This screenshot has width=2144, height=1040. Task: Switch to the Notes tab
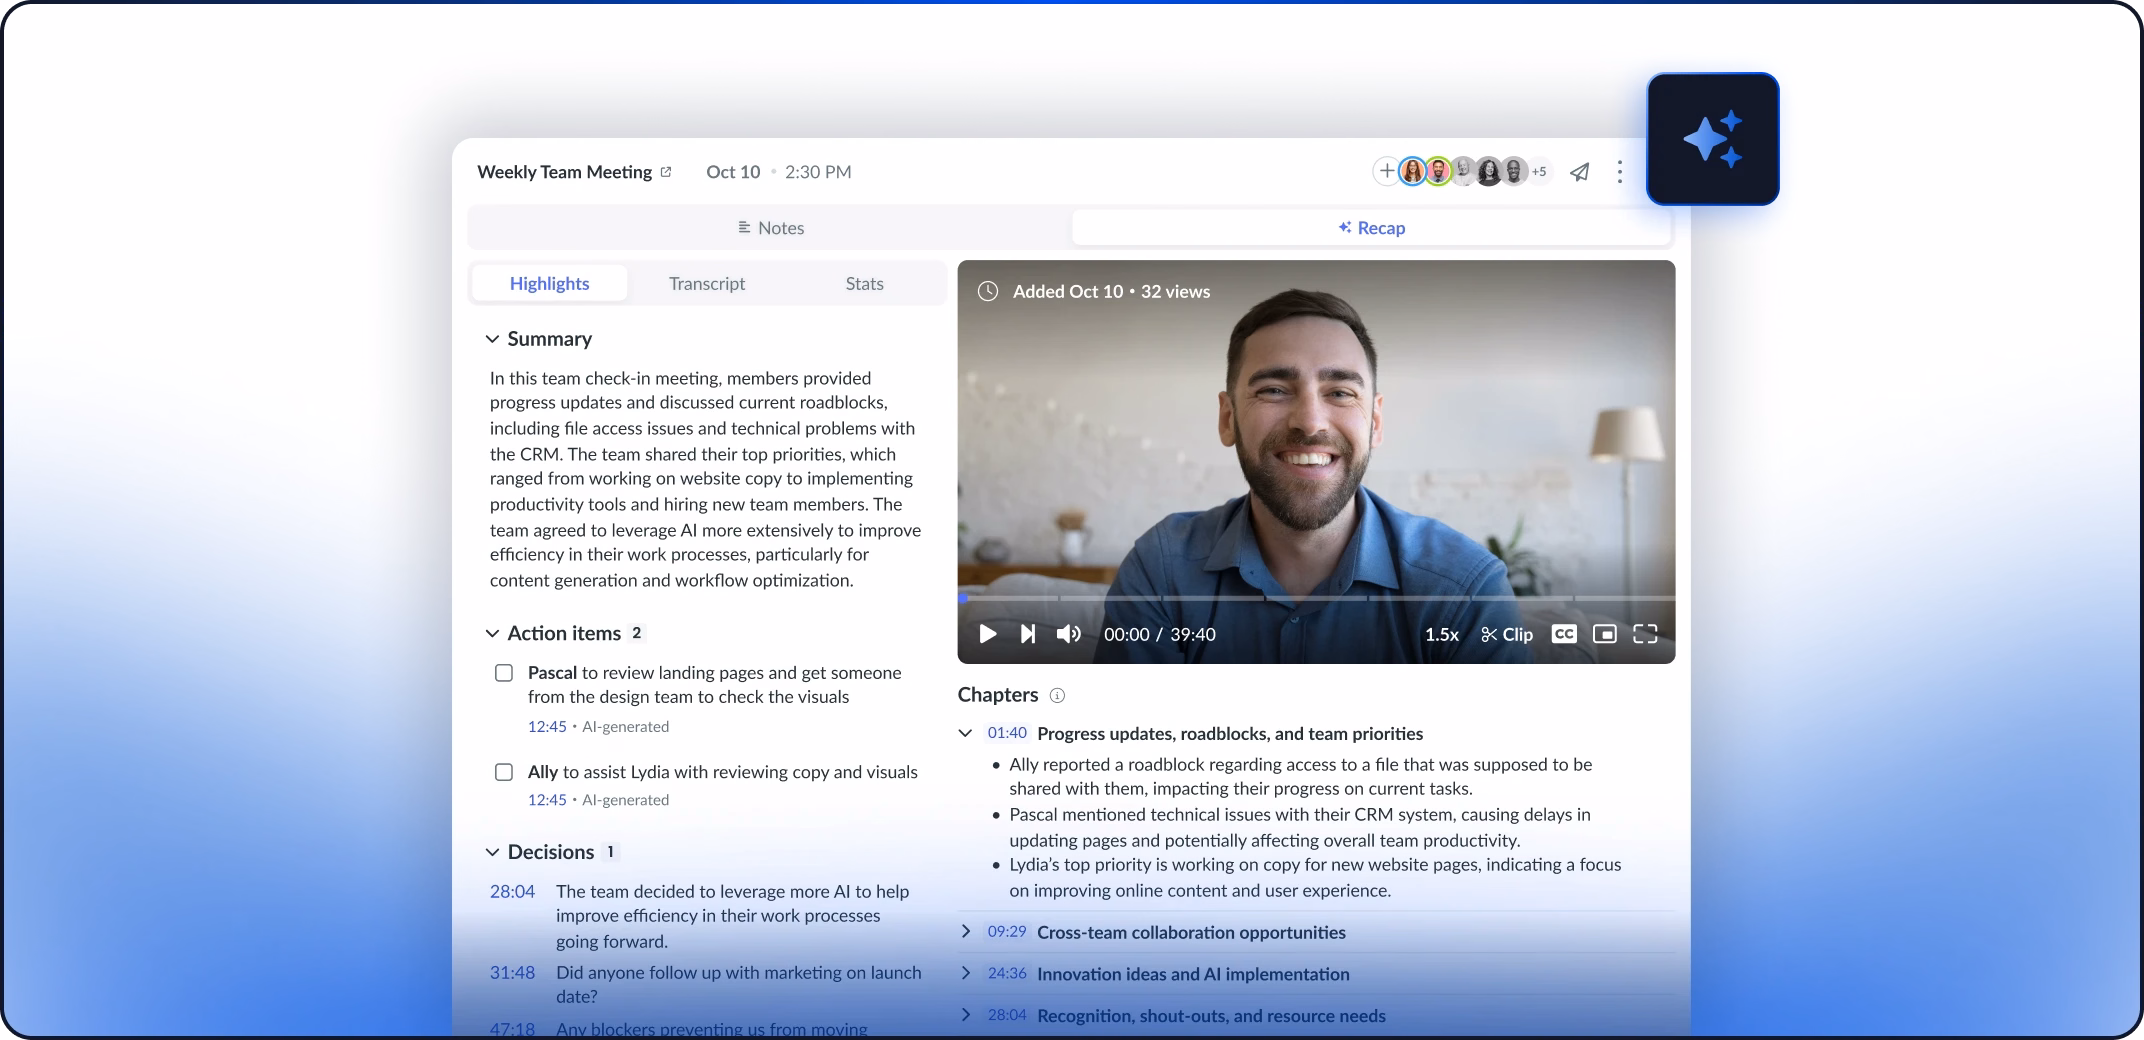tap(770, 228)
